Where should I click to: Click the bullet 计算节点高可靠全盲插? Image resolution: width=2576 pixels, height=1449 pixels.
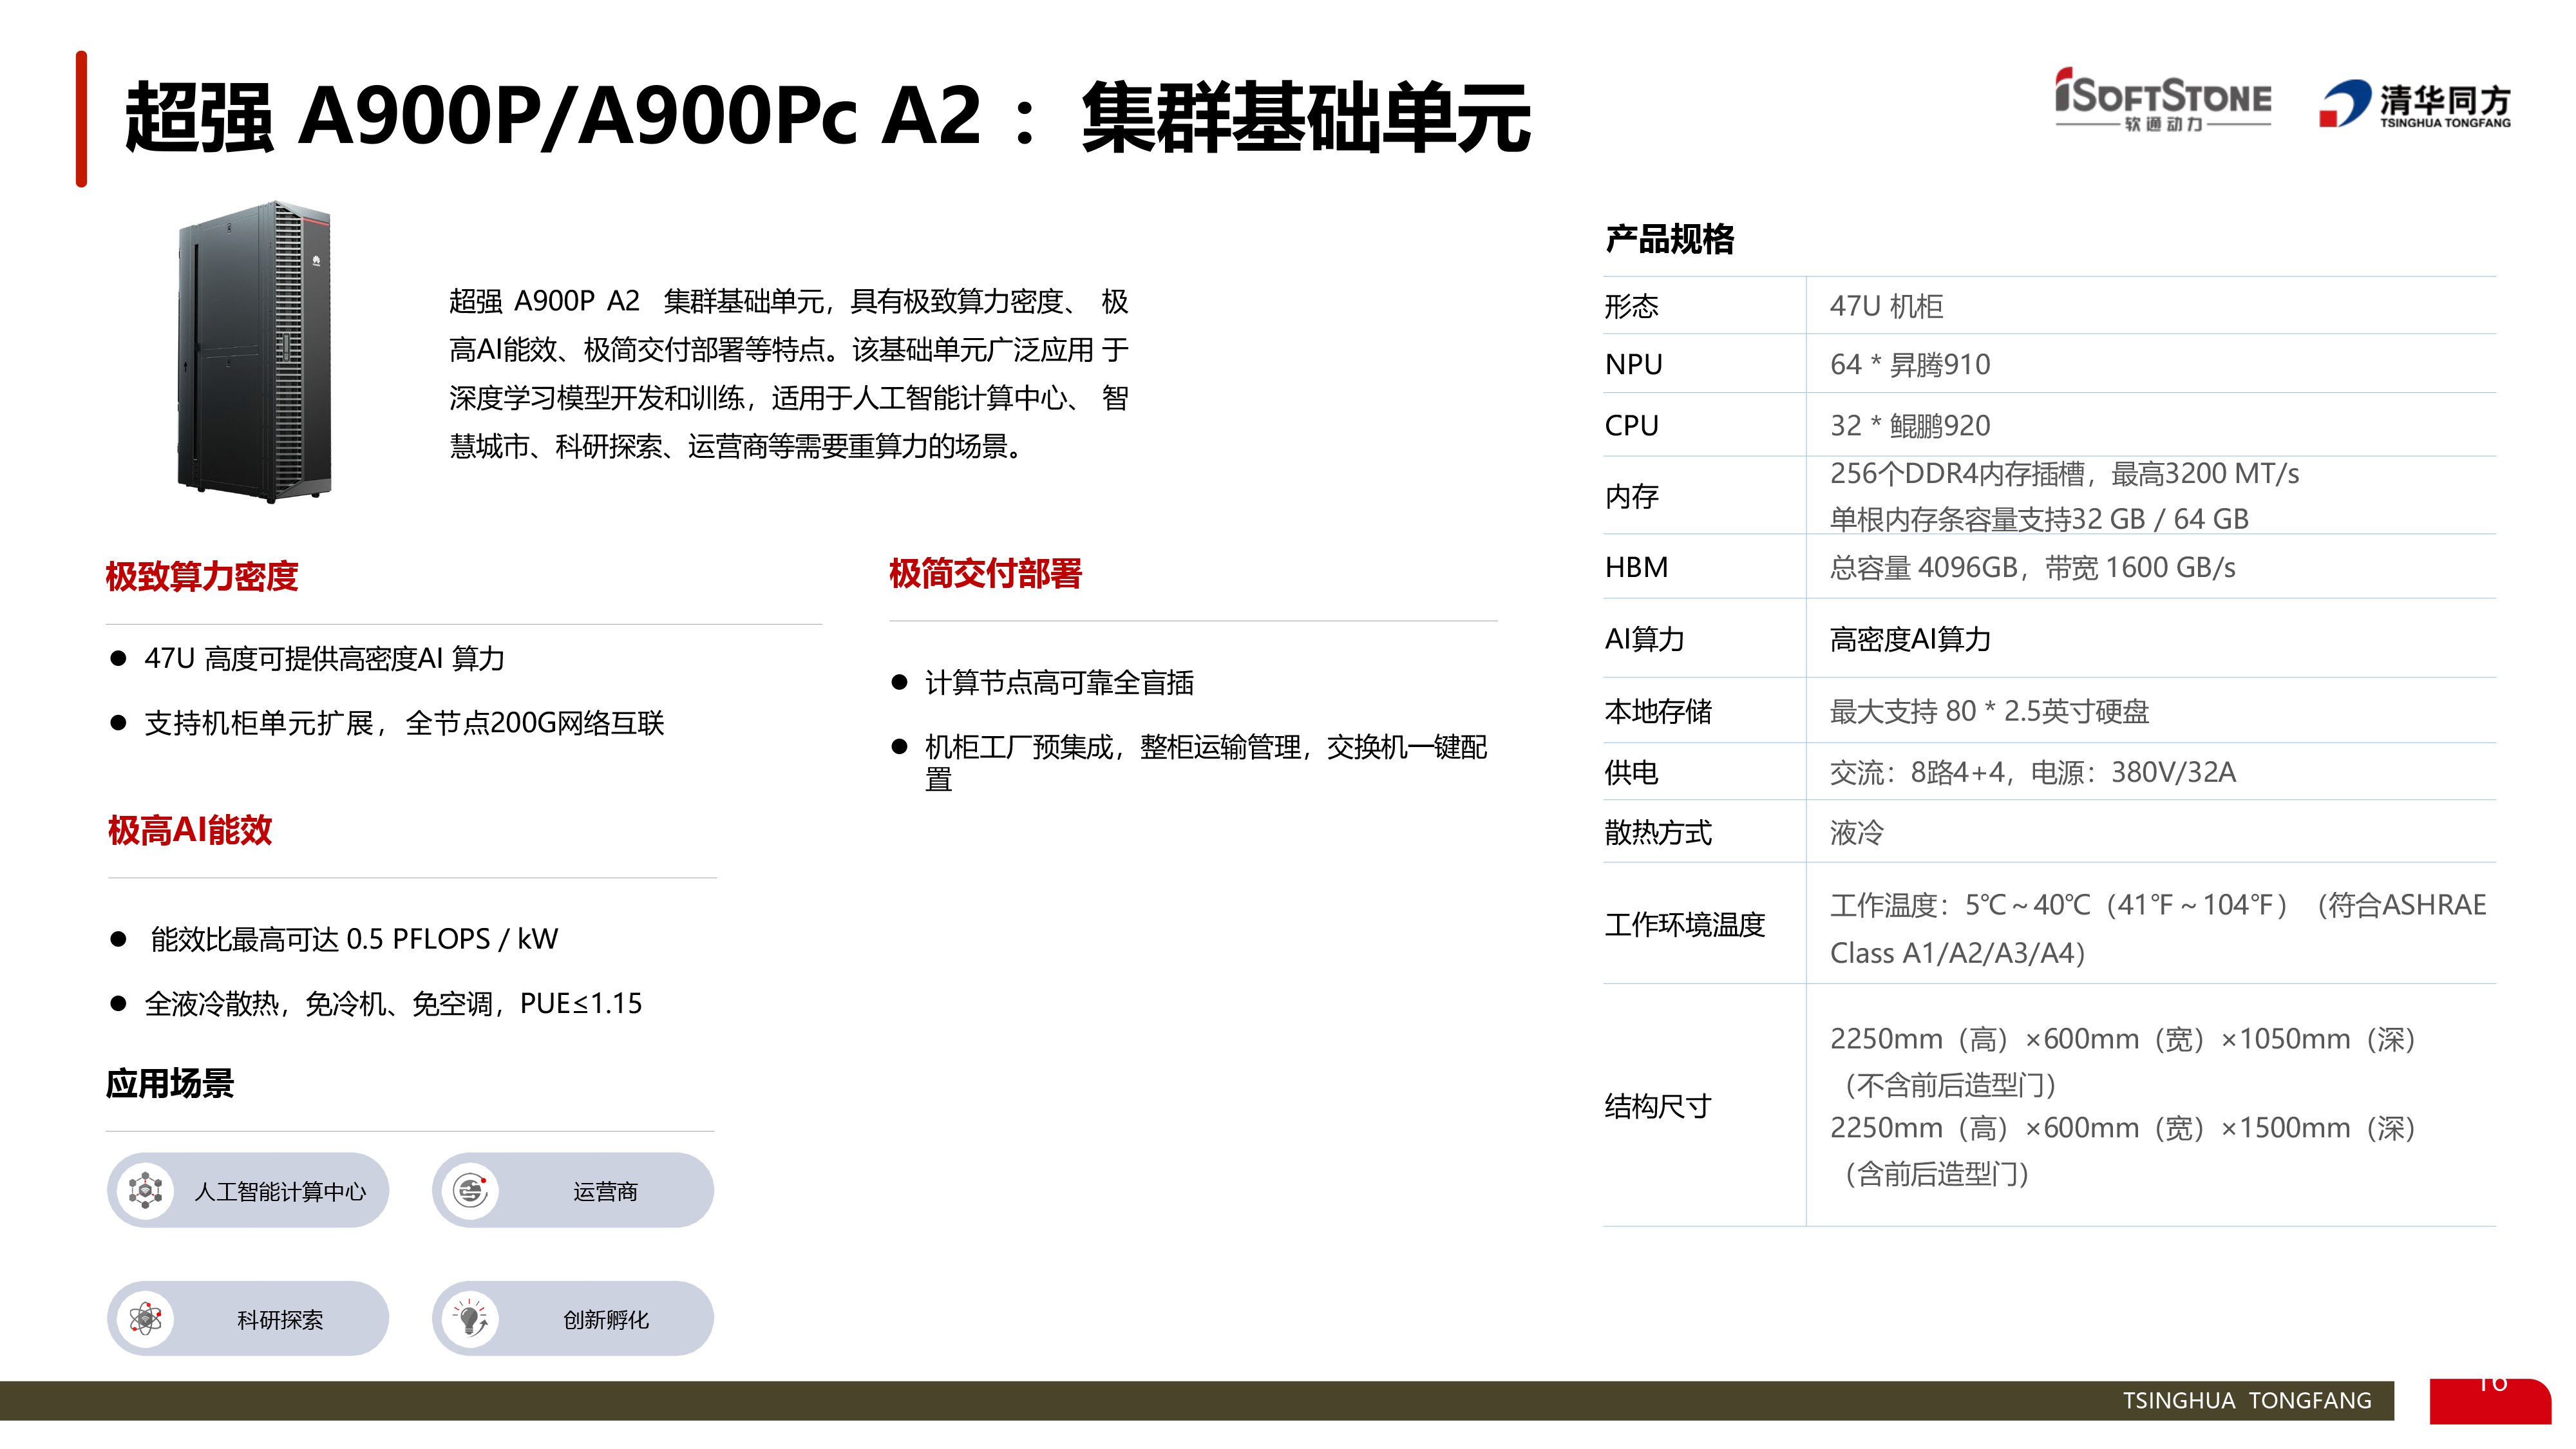coord(1059,682)
